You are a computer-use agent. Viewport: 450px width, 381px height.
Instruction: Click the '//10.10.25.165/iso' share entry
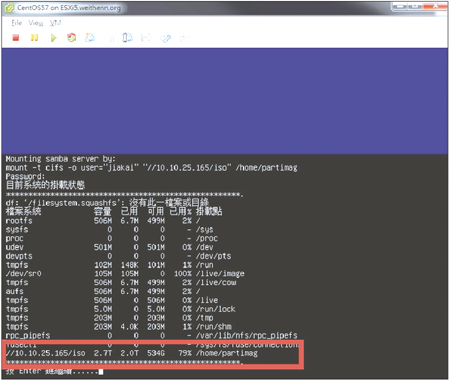click(45, 353)
